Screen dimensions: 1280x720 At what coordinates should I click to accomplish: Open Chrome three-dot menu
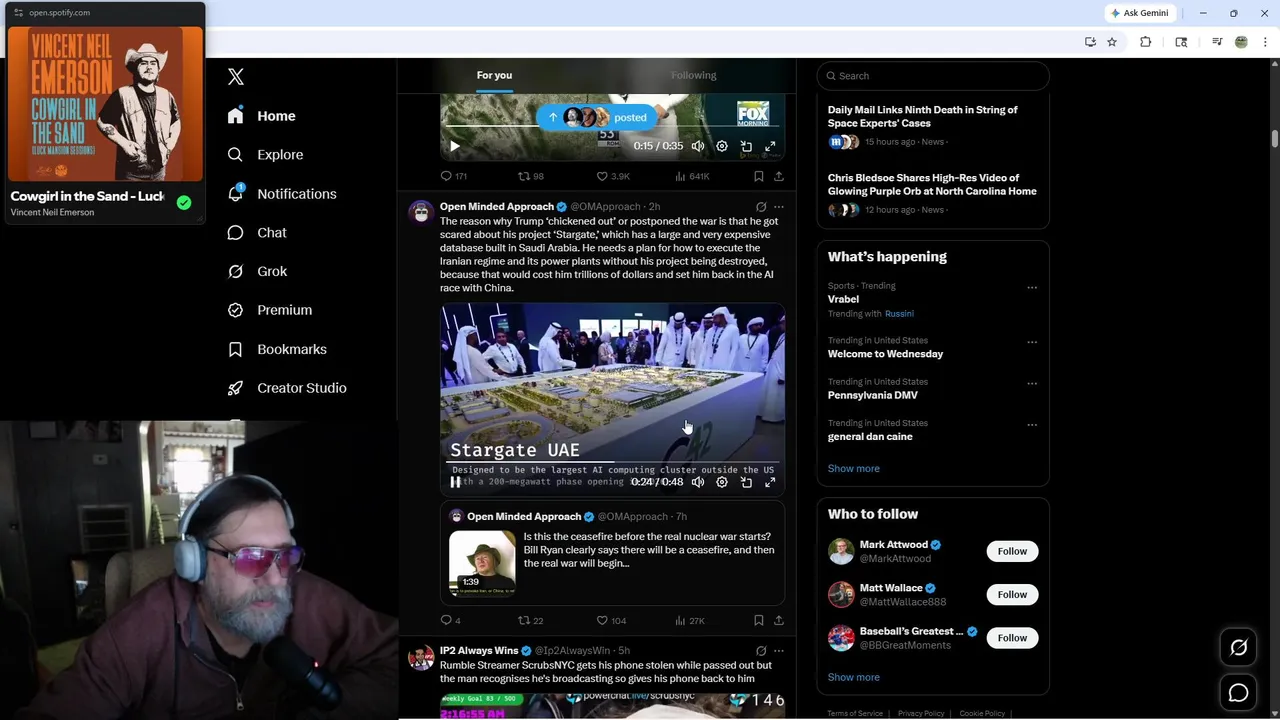tap(1266, 42)
